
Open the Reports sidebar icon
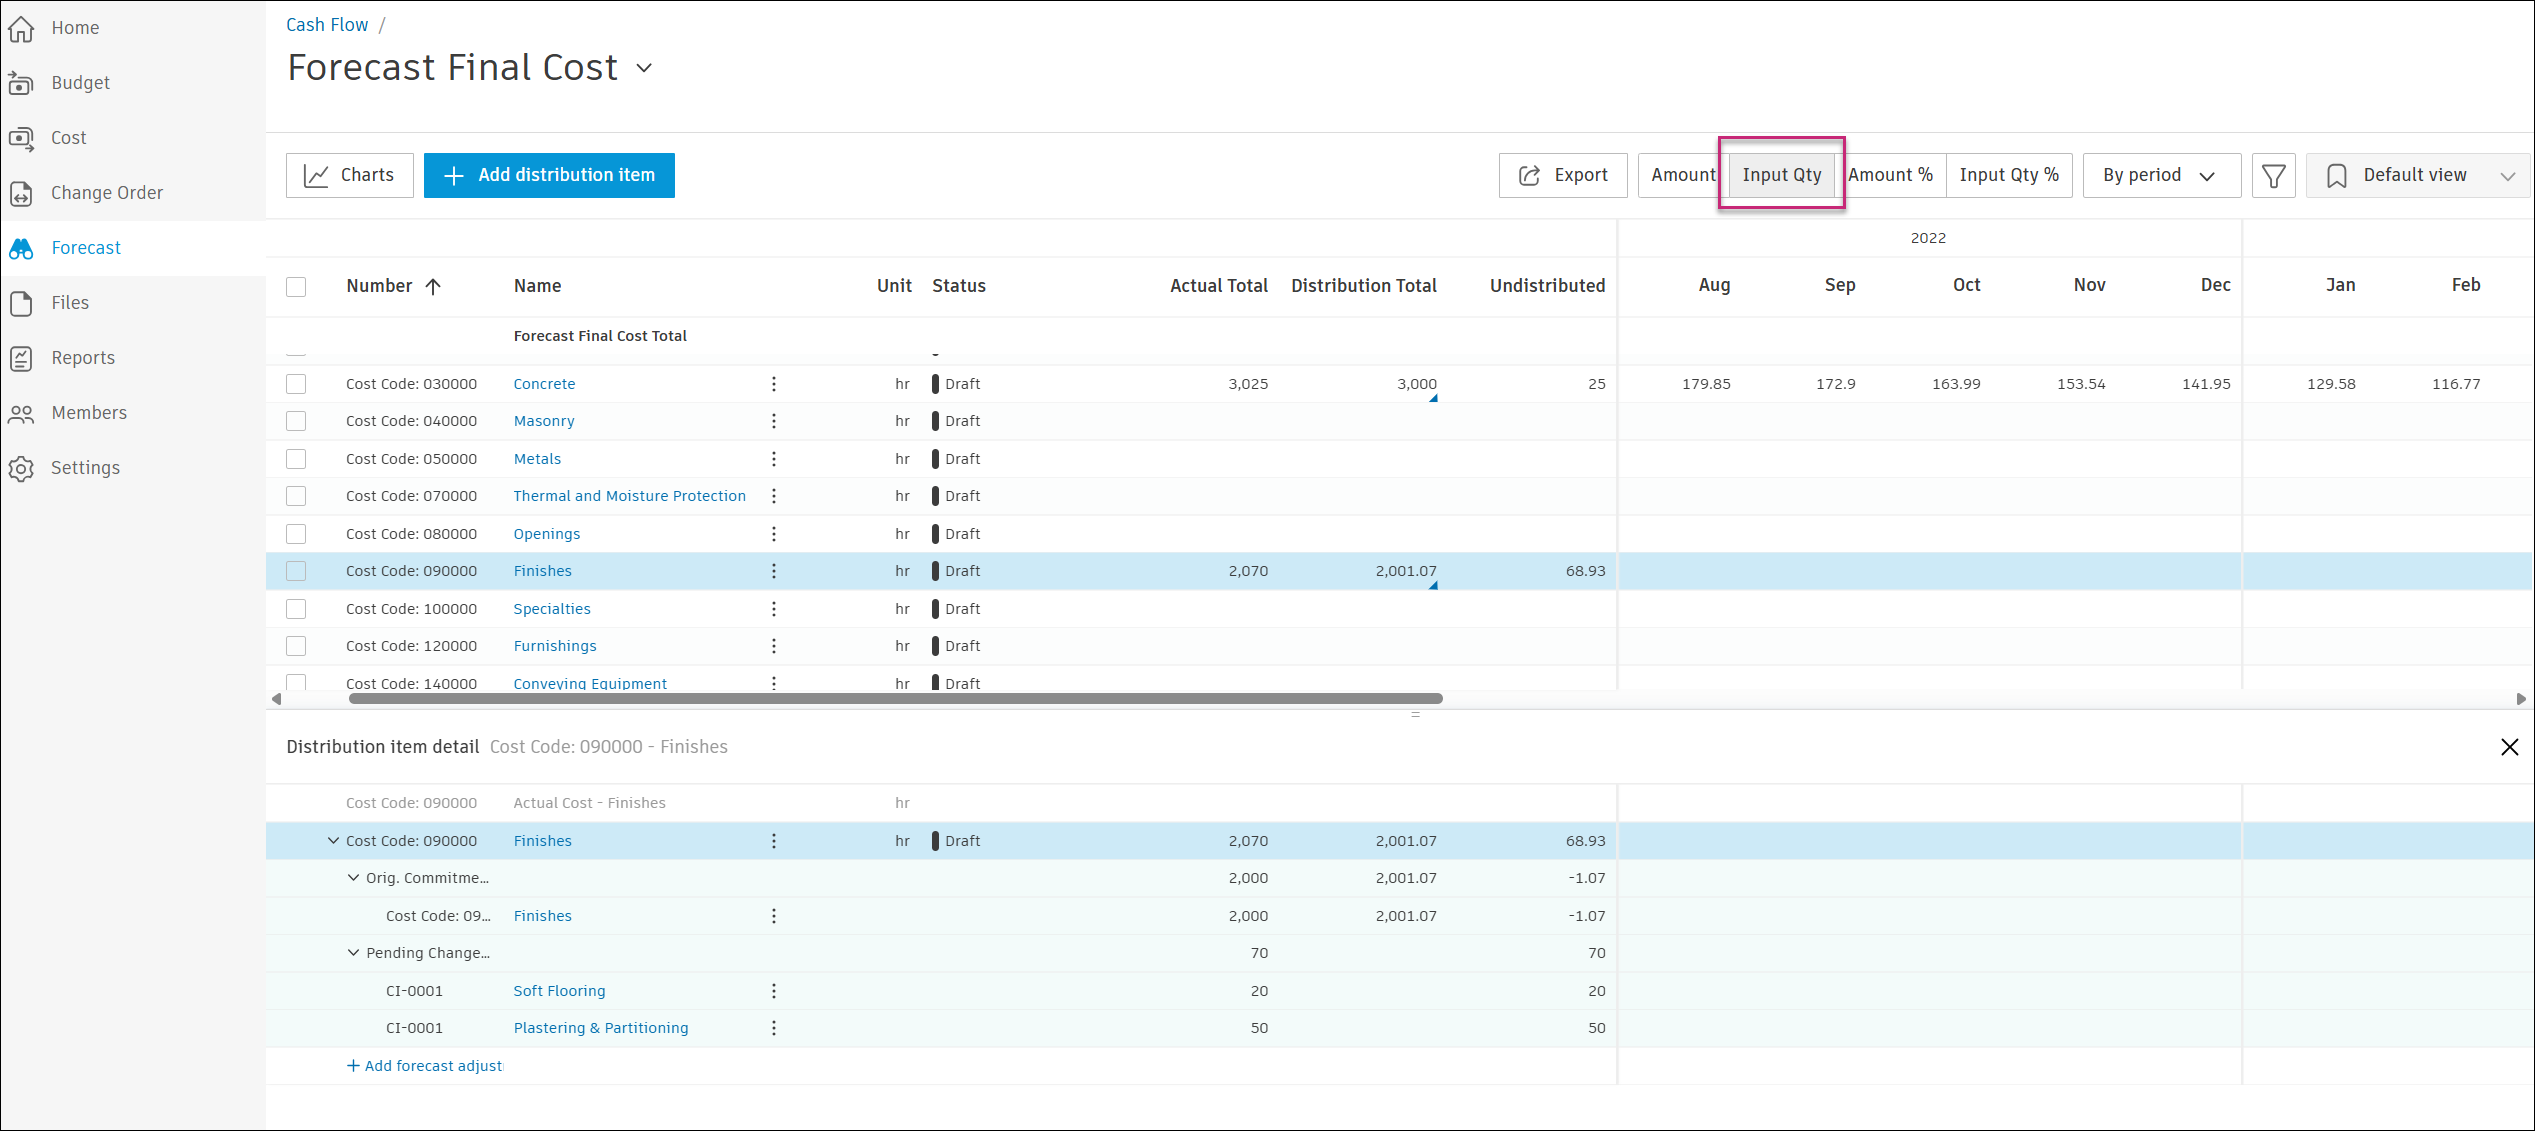click(22, 358)
